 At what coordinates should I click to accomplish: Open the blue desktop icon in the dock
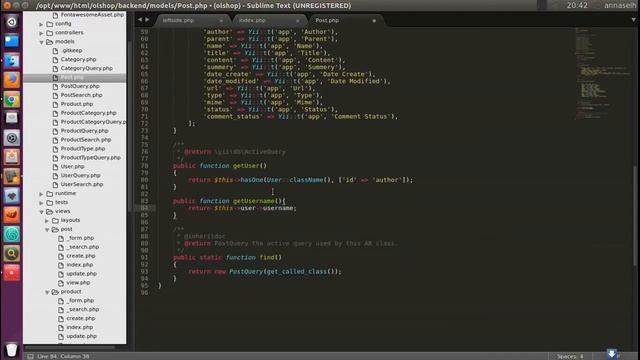(11, 41)
